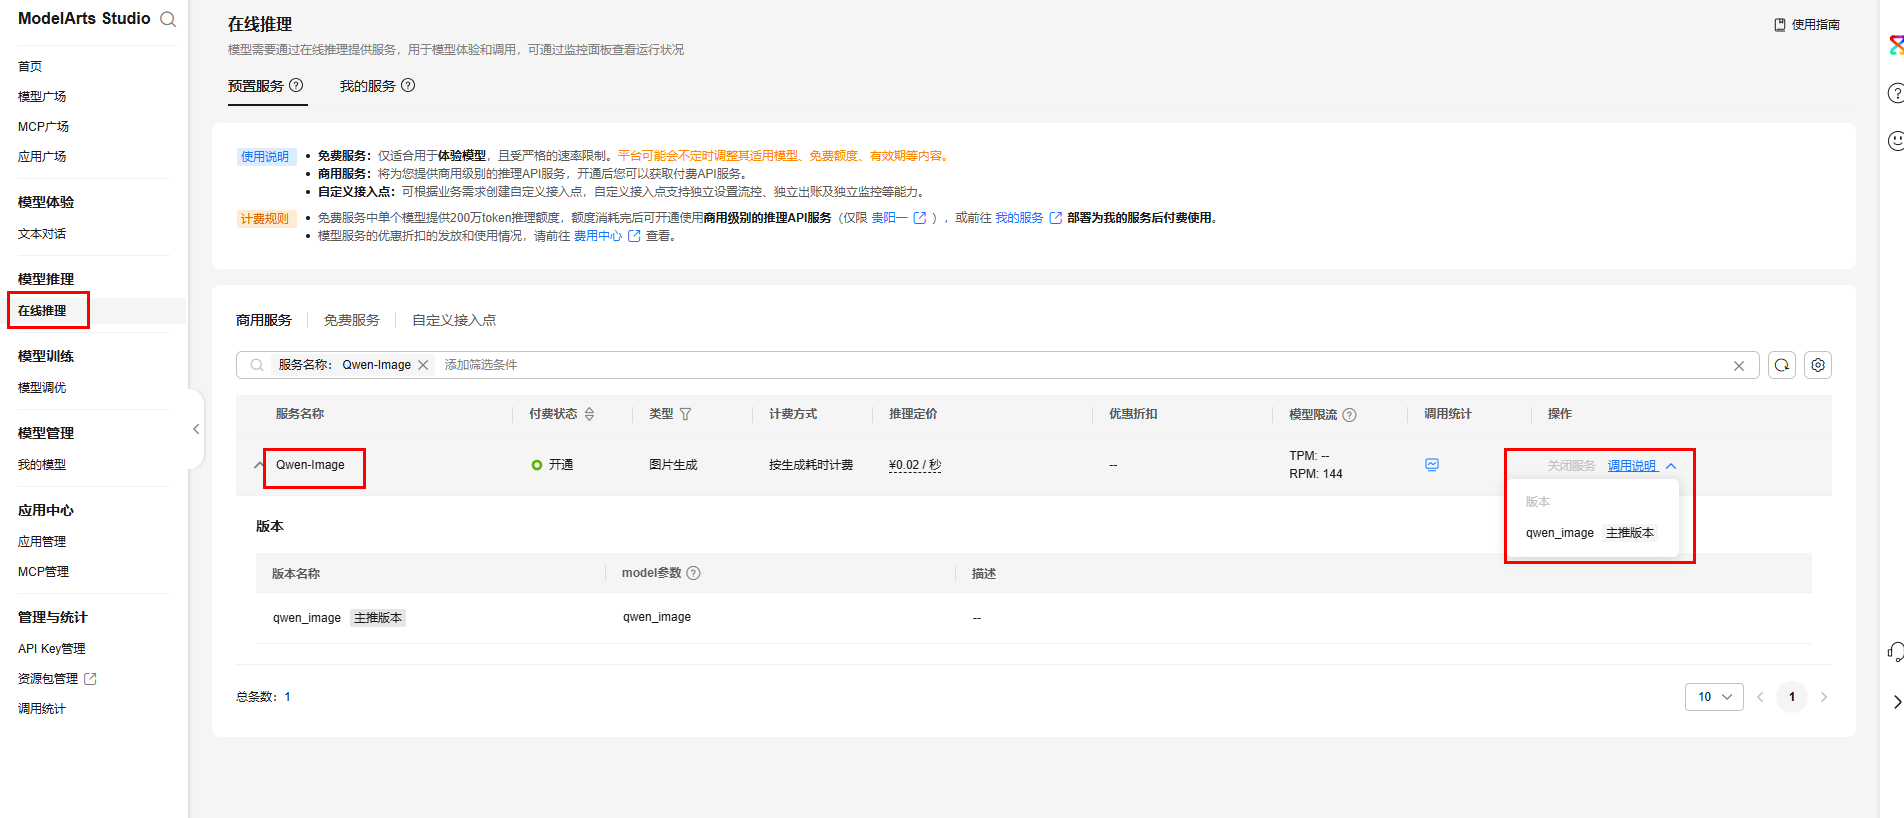
Task: Switch to 预置服务 tab
Action: (256, 86)
